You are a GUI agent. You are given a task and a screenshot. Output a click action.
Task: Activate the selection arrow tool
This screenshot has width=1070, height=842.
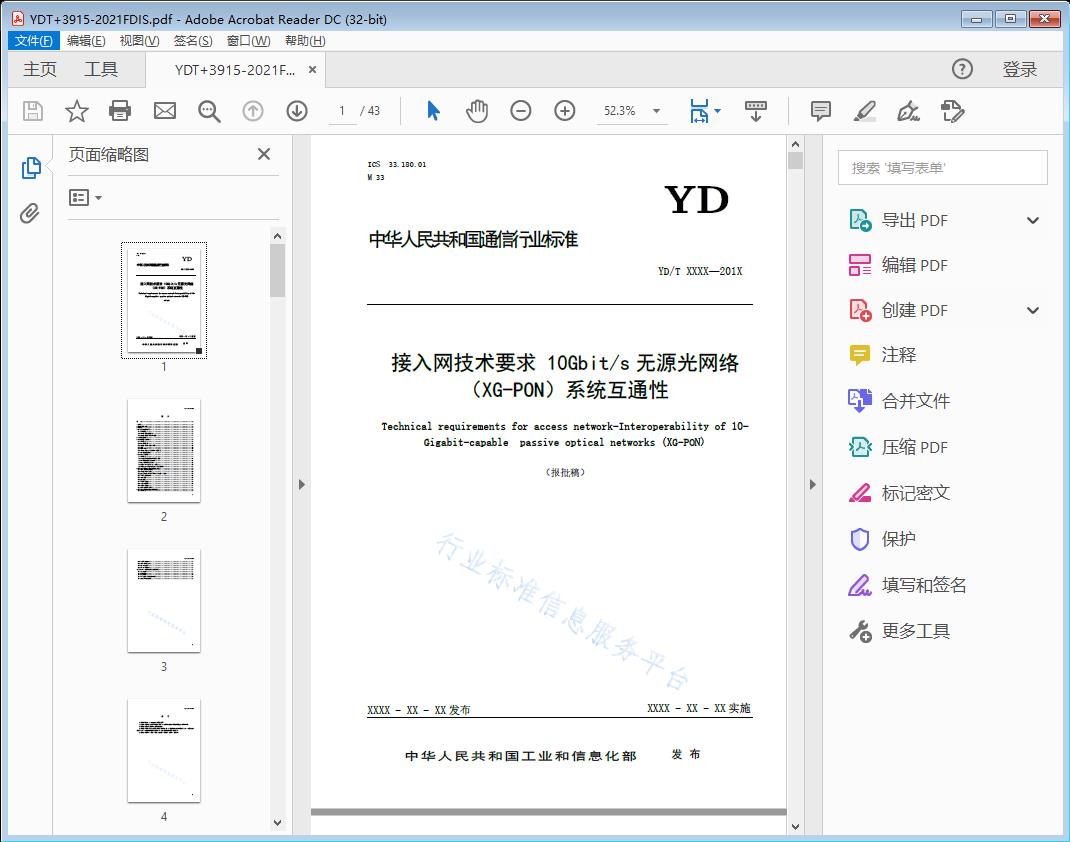coord(433,111)
